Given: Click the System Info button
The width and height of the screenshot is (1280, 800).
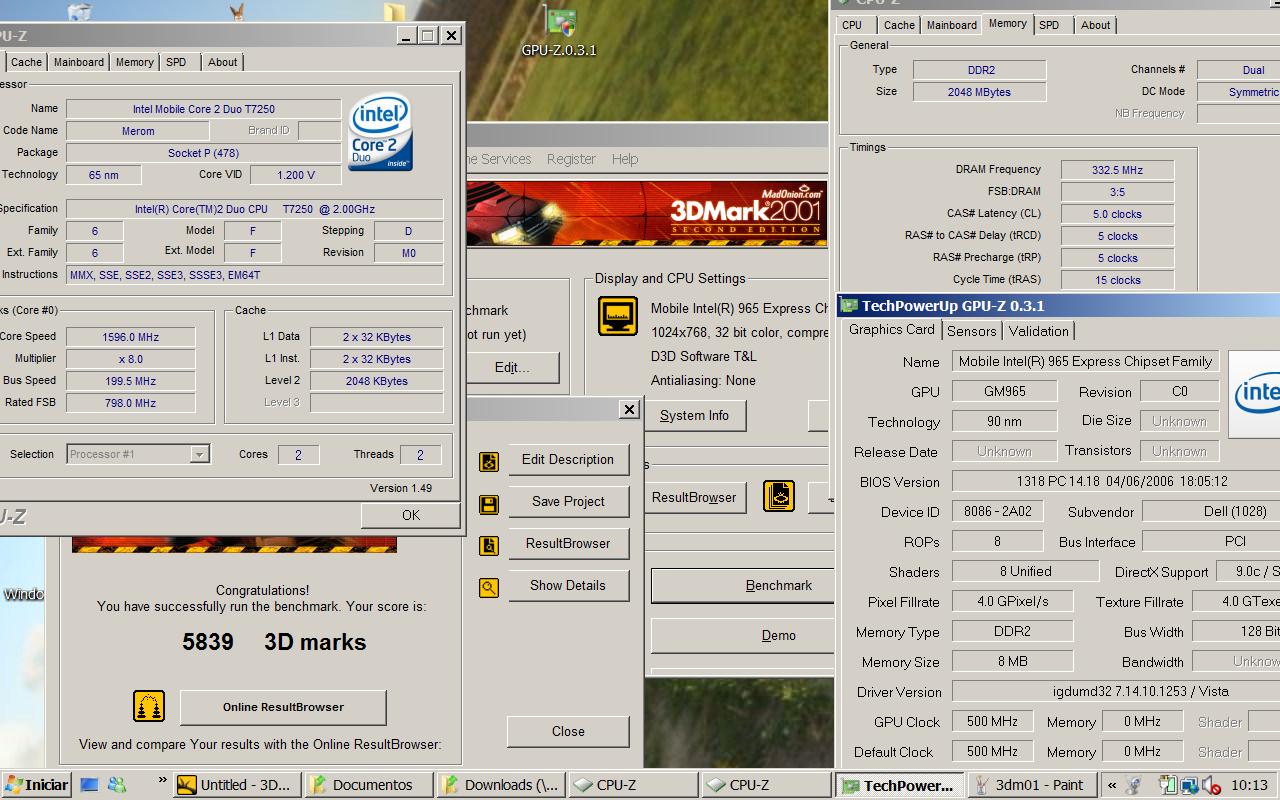Looking at the screenshot, I should [694, 416].
